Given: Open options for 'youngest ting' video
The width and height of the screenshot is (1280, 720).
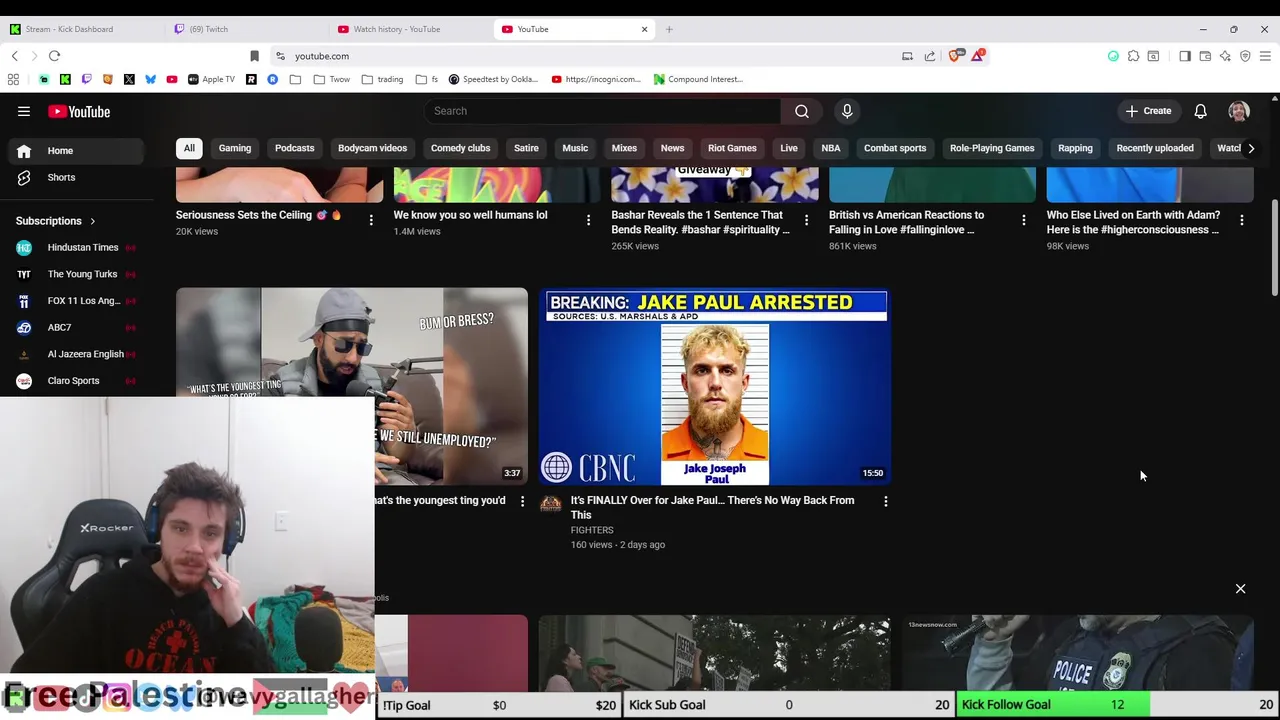Looking at the screenshot, I should [522, 501].
